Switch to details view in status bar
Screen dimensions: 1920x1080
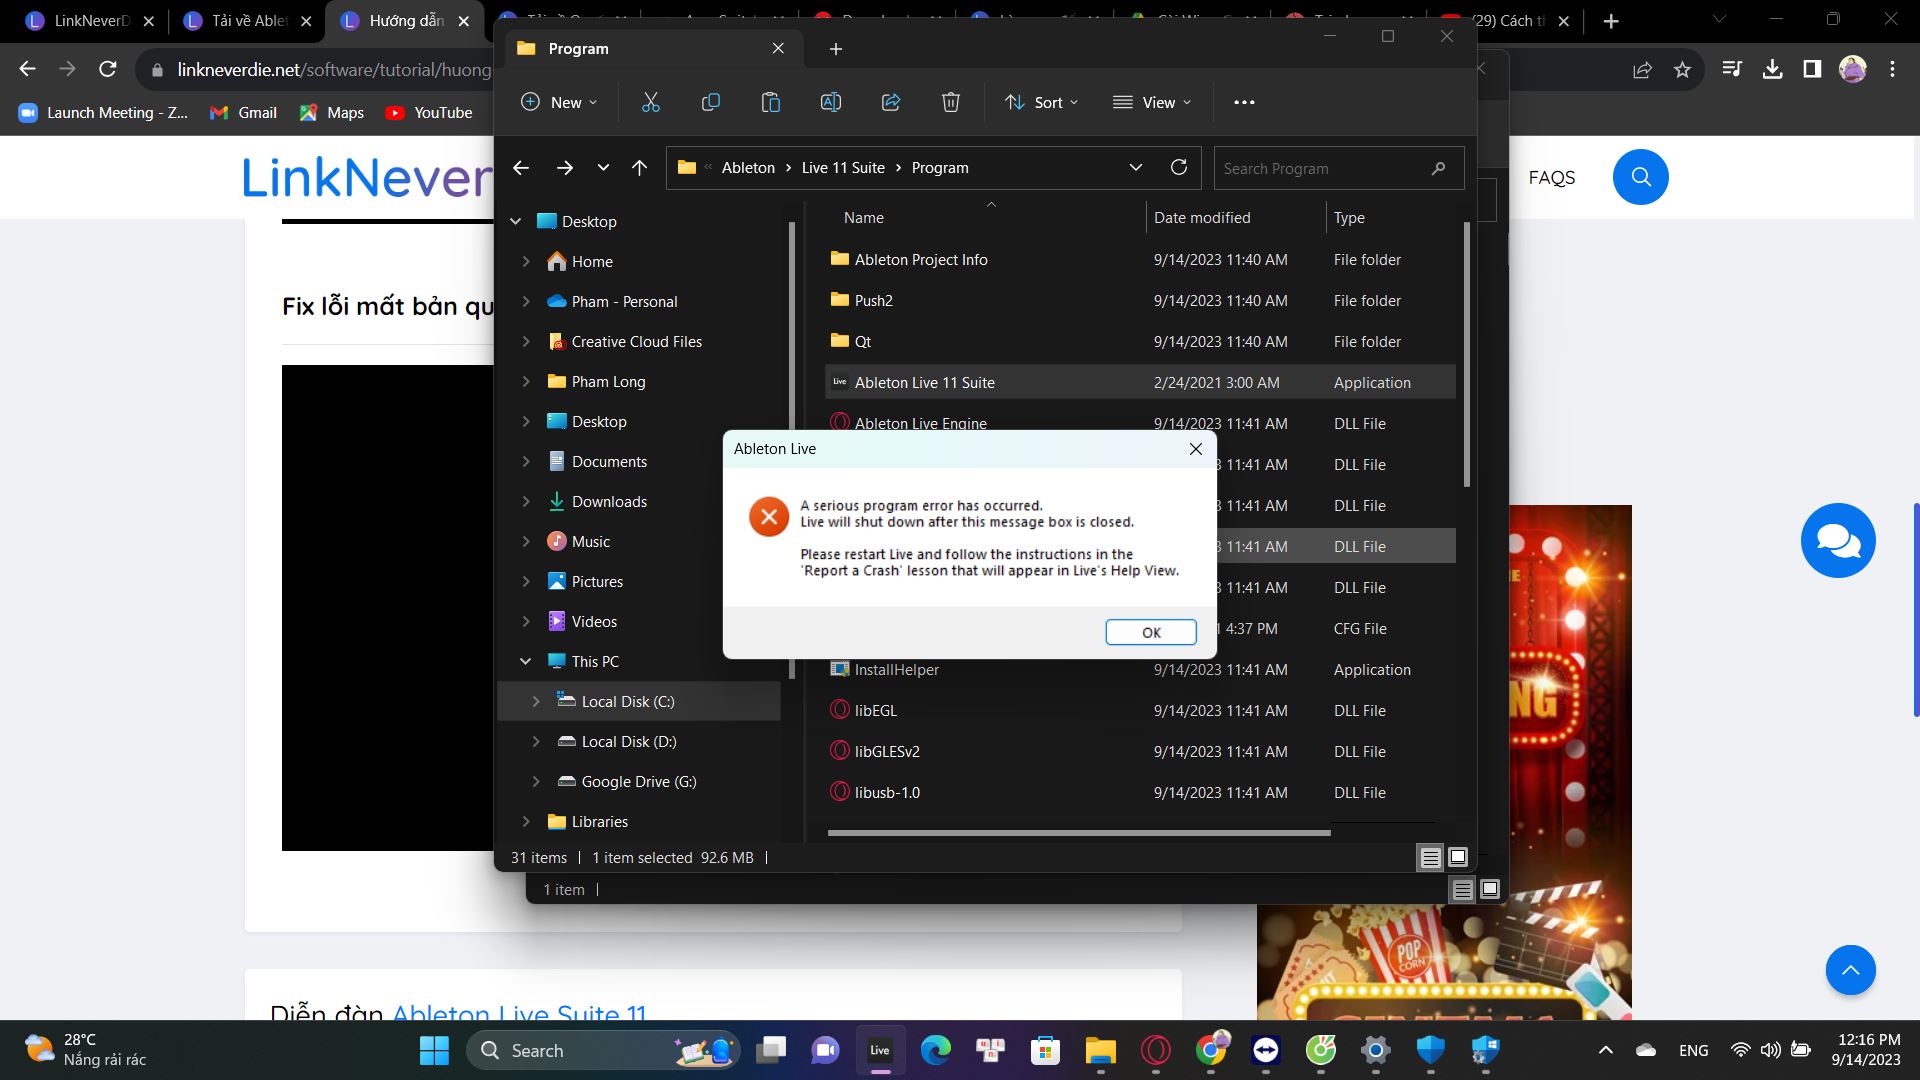pos(1430,858)
